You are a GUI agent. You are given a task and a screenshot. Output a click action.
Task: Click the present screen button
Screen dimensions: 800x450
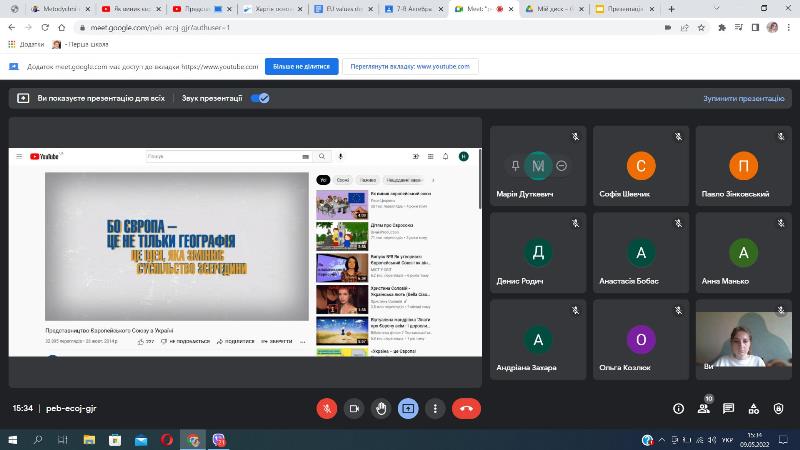coord(407,408)
